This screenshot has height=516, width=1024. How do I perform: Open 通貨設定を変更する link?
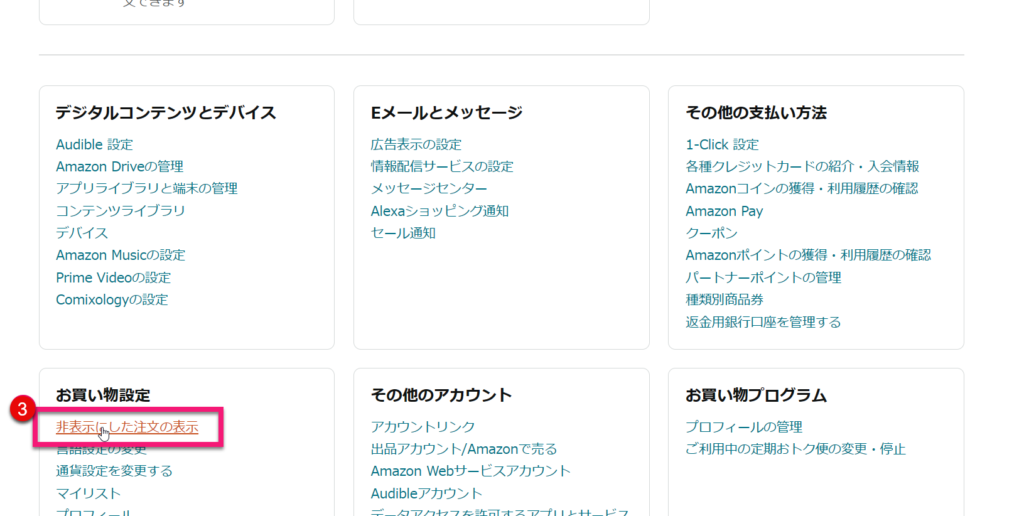click(114, 471)
